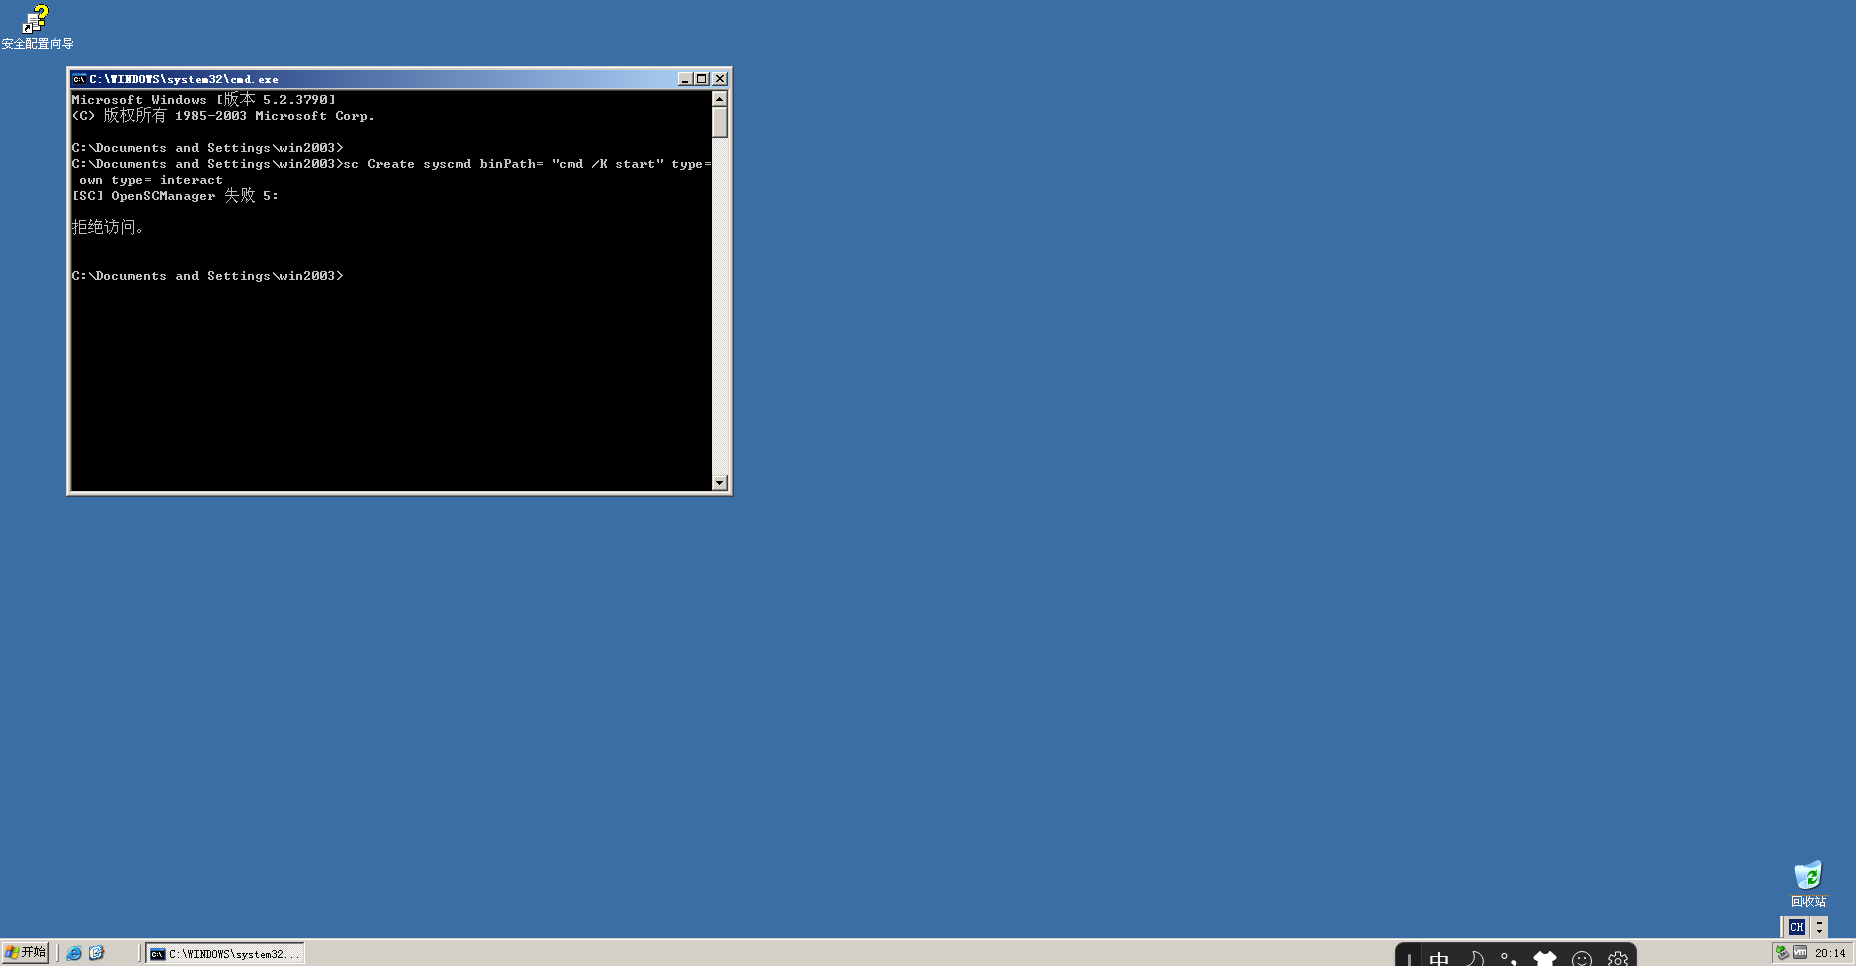The image size is (1856, 966).
Task: Maximize the command prompt window
Action: point(702,78)
